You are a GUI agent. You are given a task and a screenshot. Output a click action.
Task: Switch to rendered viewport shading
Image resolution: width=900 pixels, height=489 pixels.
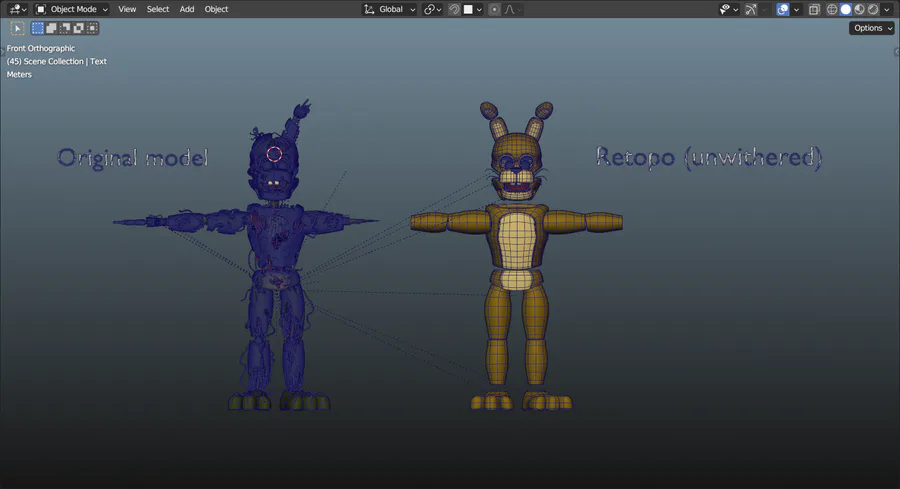coord(873,9)
